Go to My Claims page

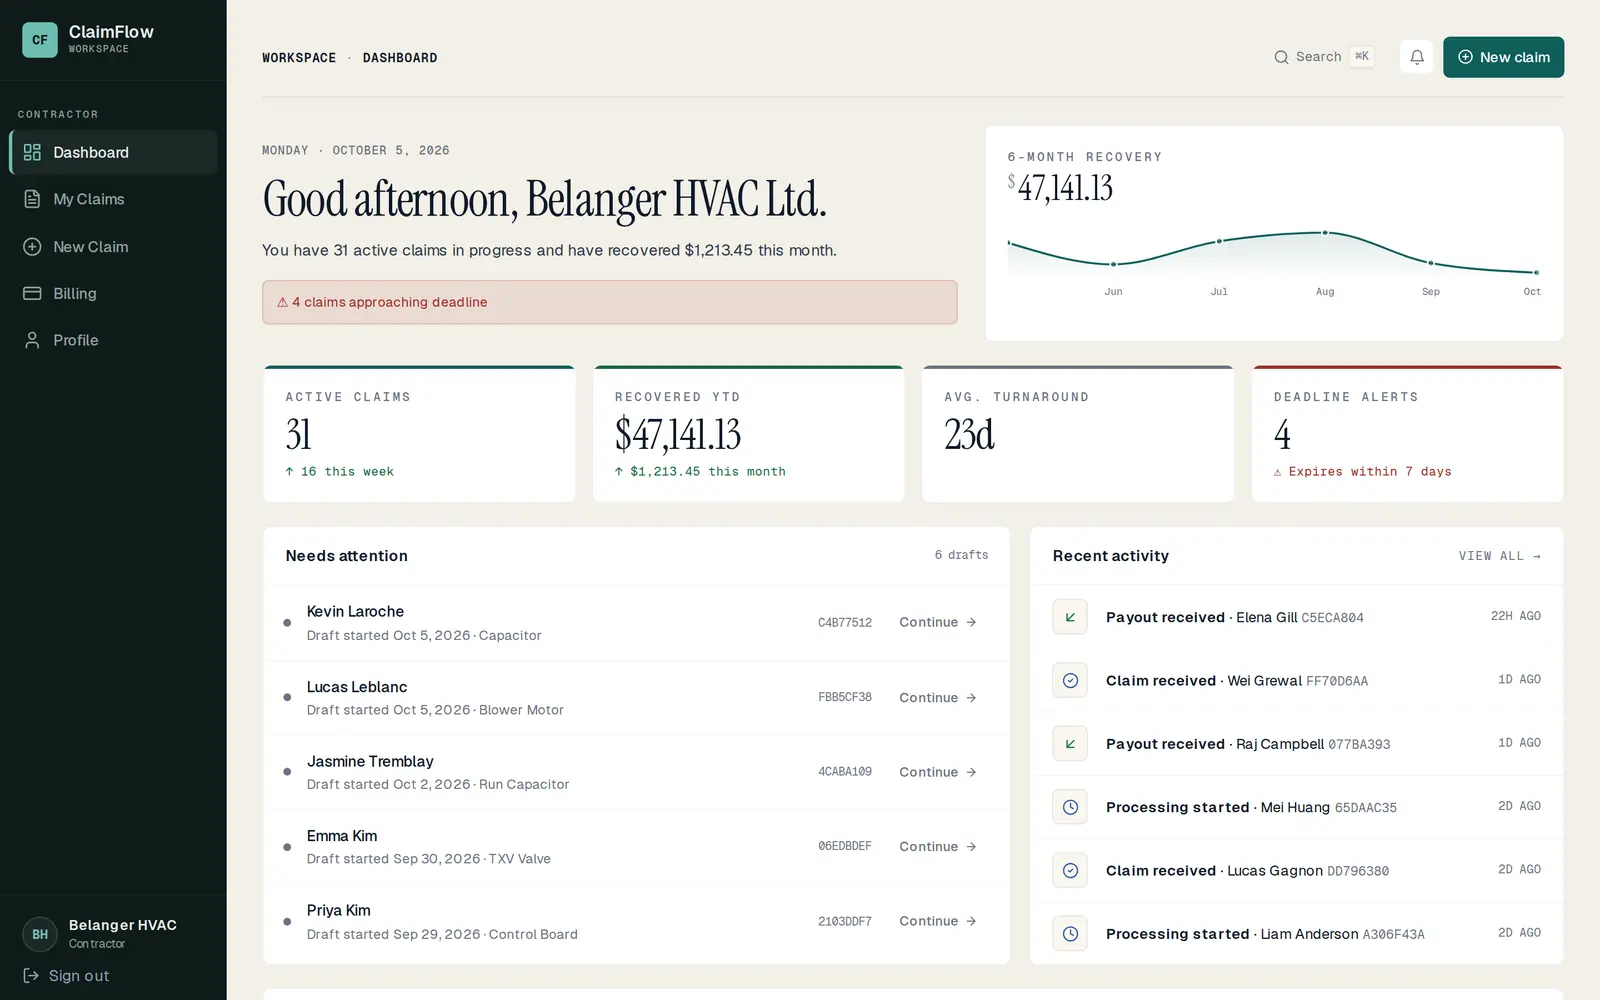(x=113, y=199)
